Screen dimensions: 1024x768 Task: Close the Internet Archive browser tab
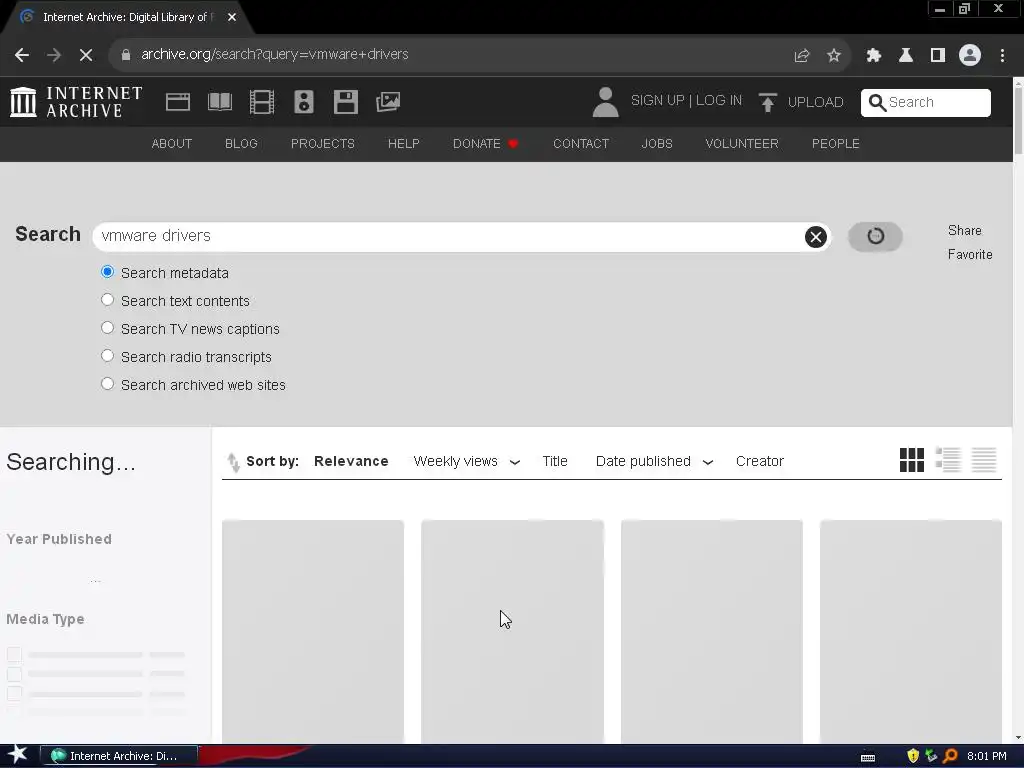[x=232, y=17]
